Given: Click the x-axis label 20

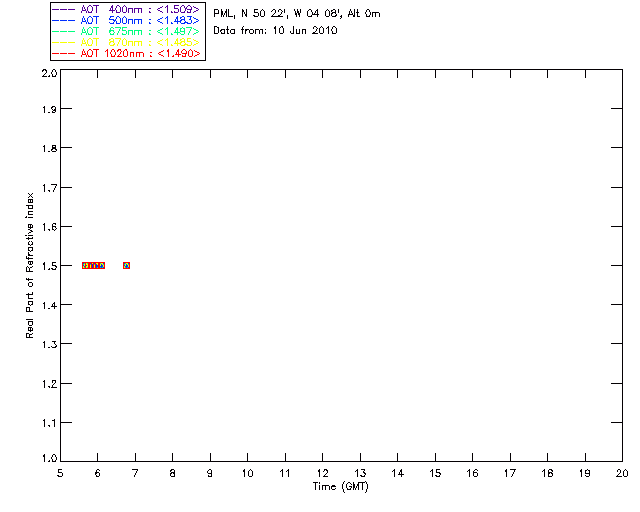Looking at the screenshot, I should (x=622, y=473).
